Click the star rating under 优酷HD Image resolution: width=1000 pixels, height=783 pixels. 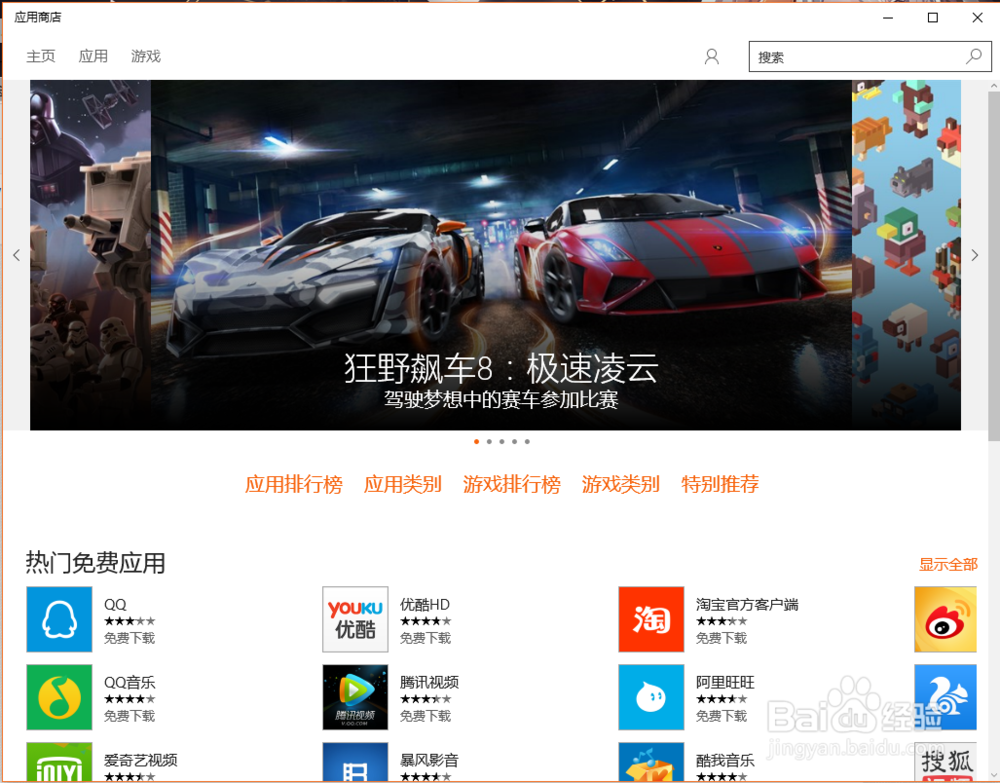(x=425, y=621)
